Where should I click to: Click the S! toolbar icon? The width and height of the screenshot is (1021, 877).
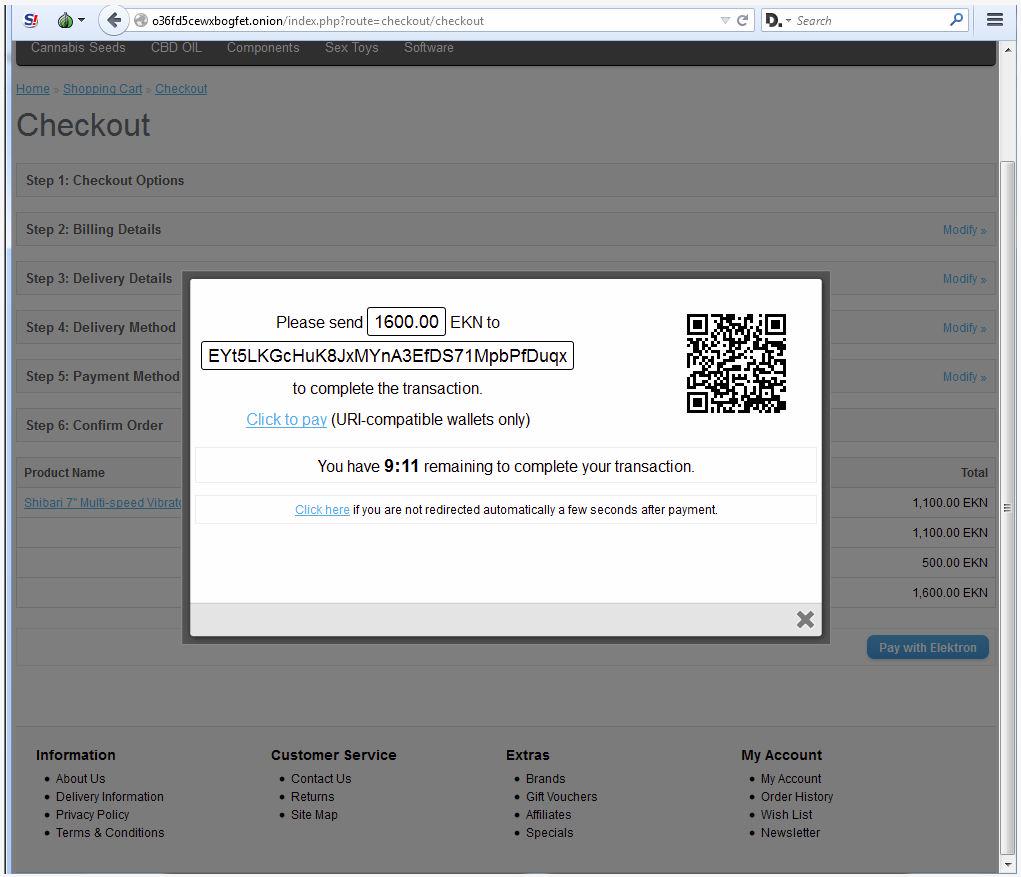(31, 20)
